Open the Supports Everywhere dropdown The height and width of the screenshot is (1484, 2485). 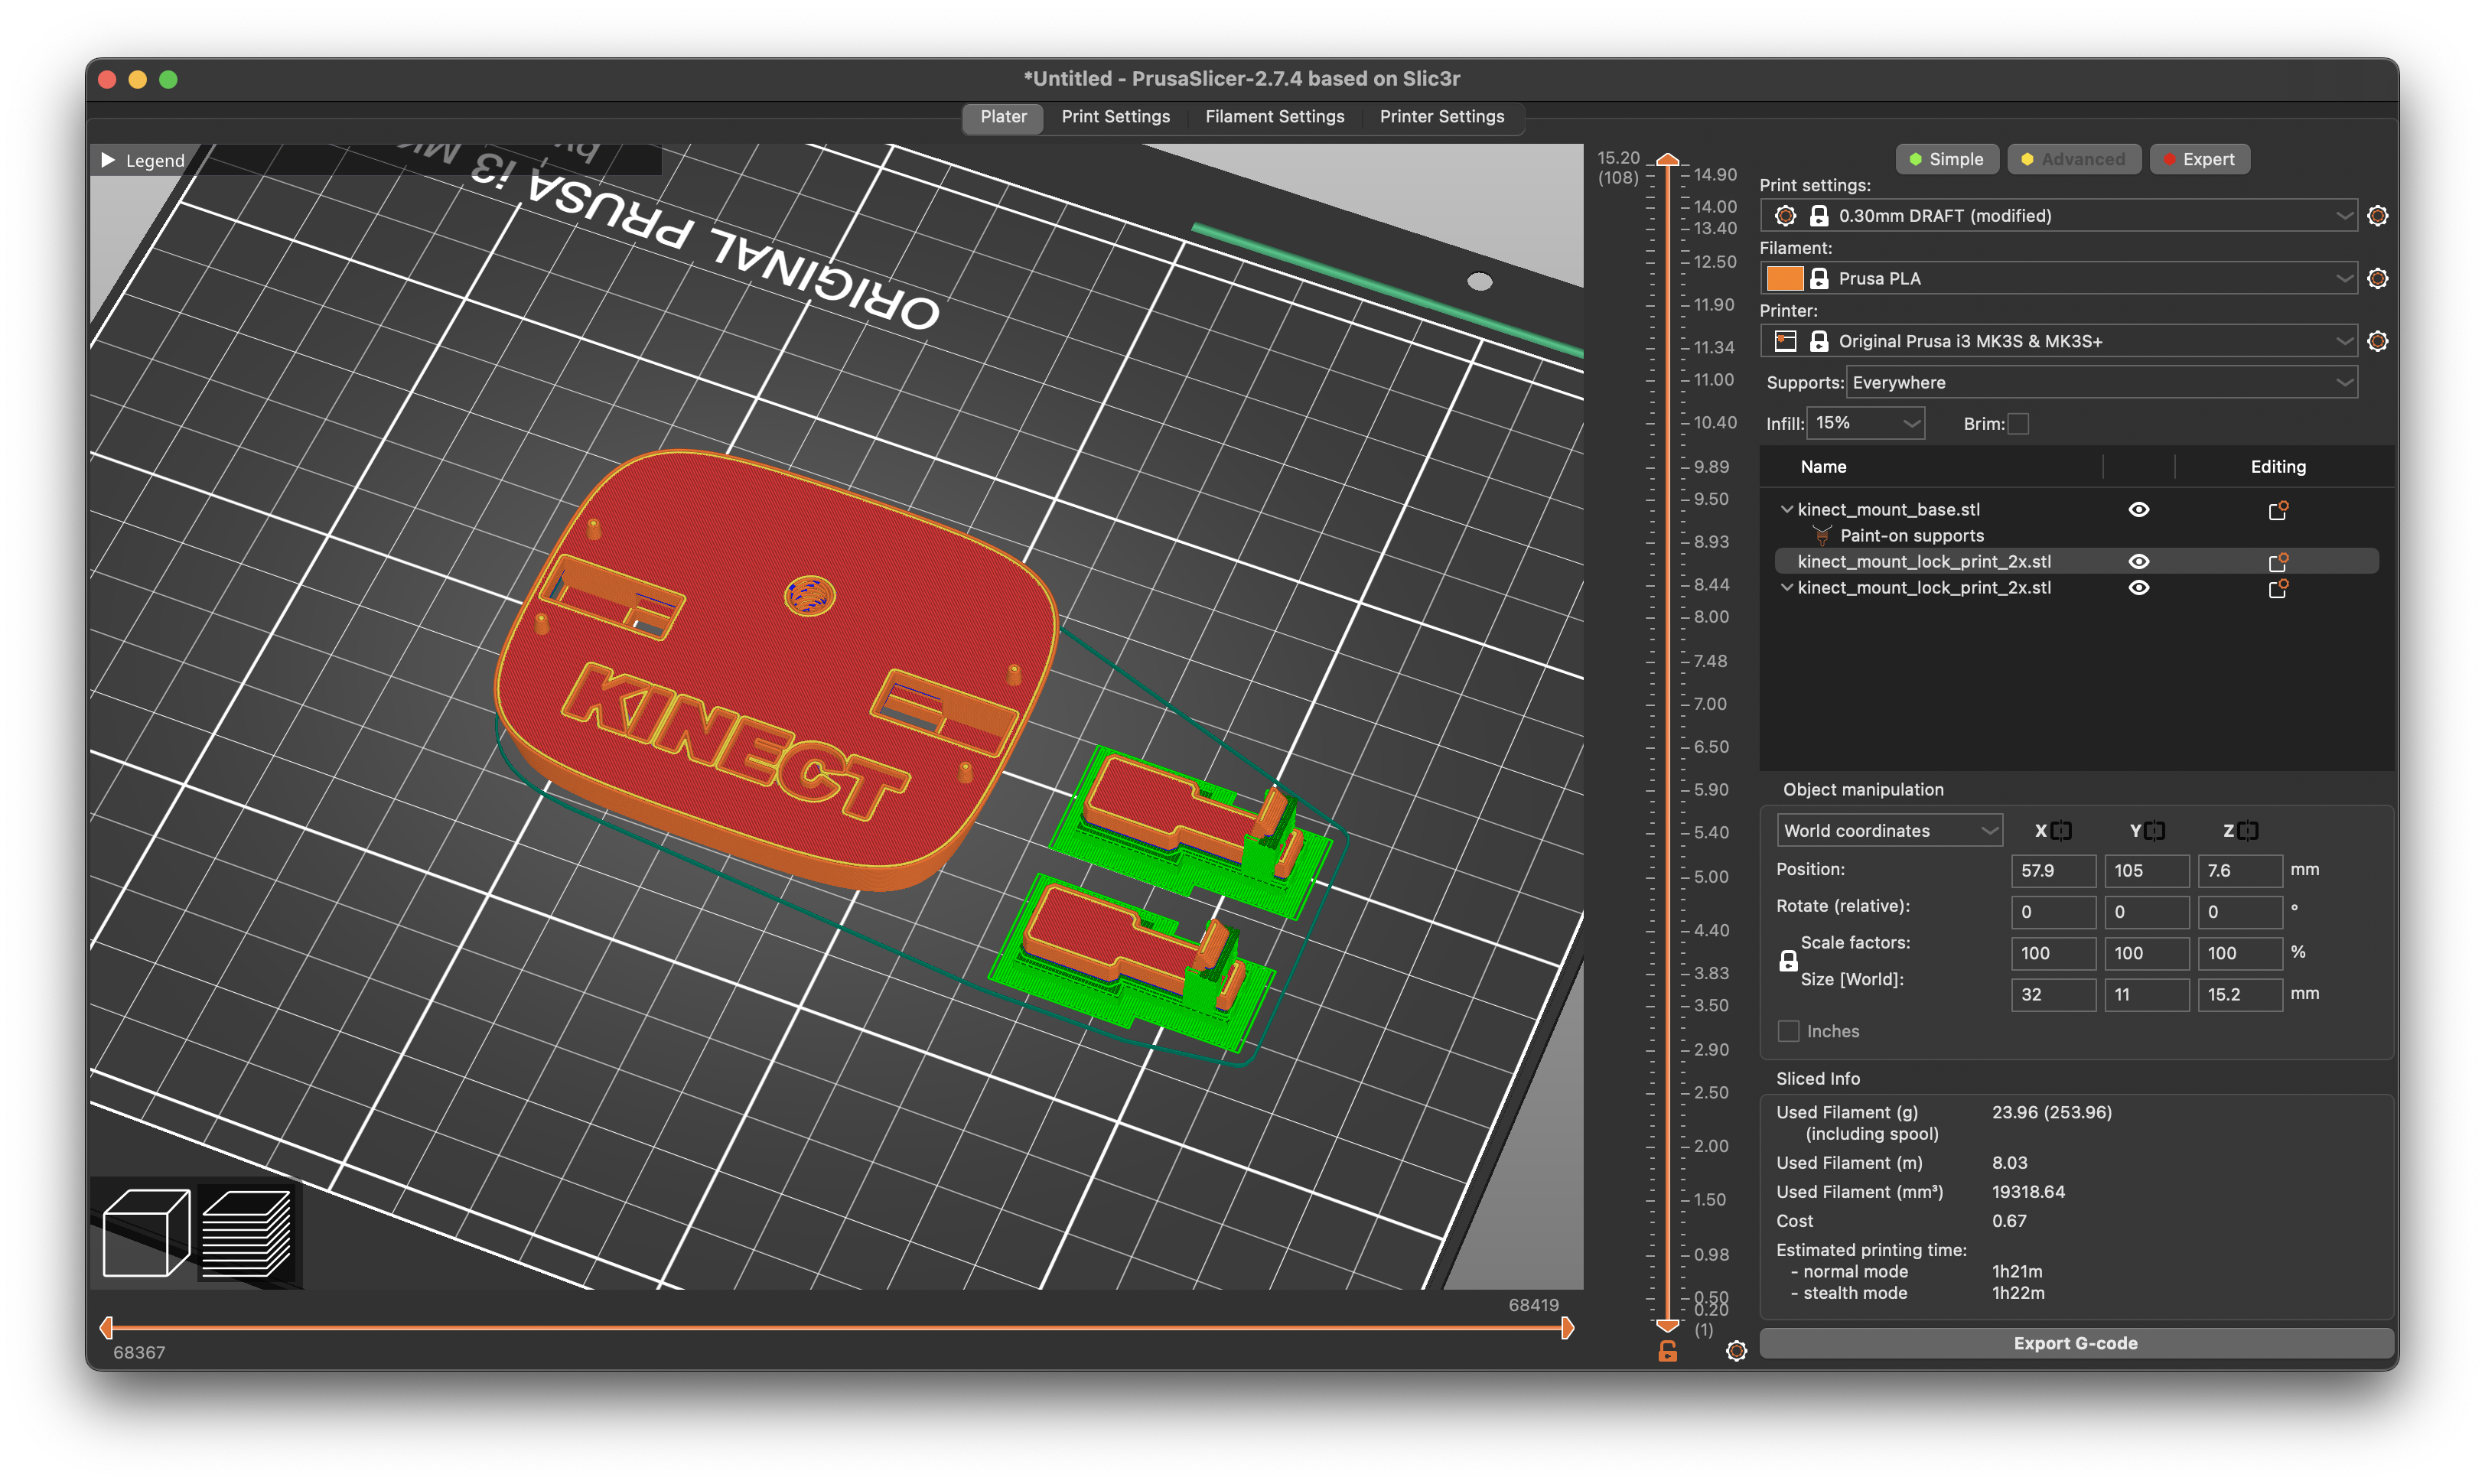click(2101, 383)
